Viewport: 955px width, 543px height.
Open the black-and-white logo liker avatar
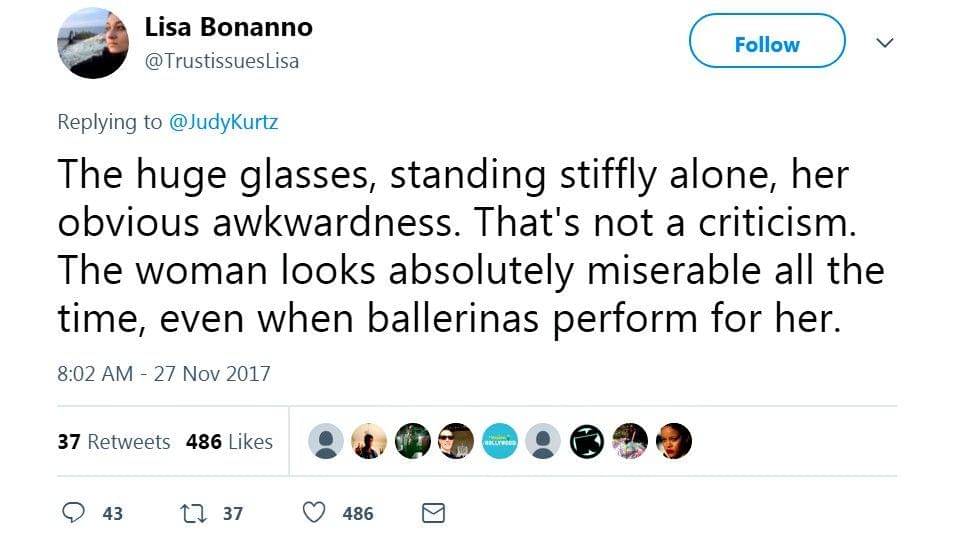(x=587, y=441)
